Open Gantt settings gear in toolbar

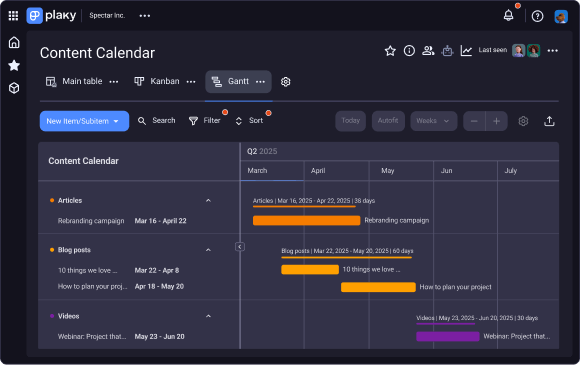tap(523, 121)
